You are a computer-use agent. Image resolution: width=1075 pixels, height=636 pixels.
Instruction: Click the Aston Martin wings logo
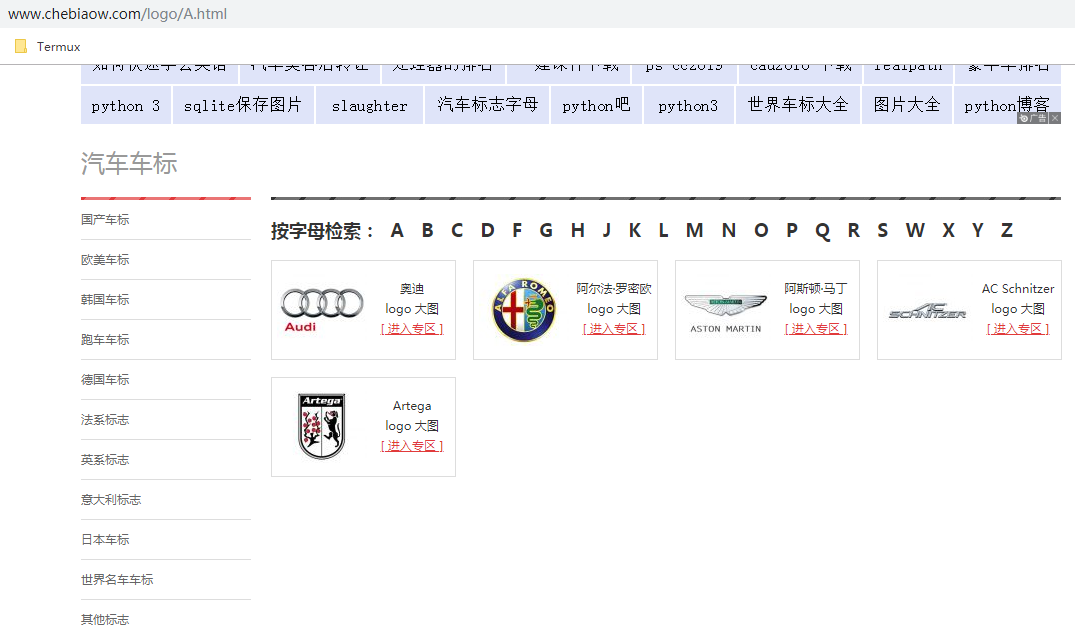coord(725,313)
